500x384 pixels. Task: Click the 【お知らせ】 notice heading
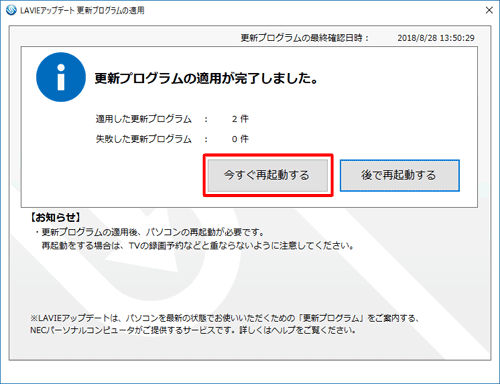(55, 218)
